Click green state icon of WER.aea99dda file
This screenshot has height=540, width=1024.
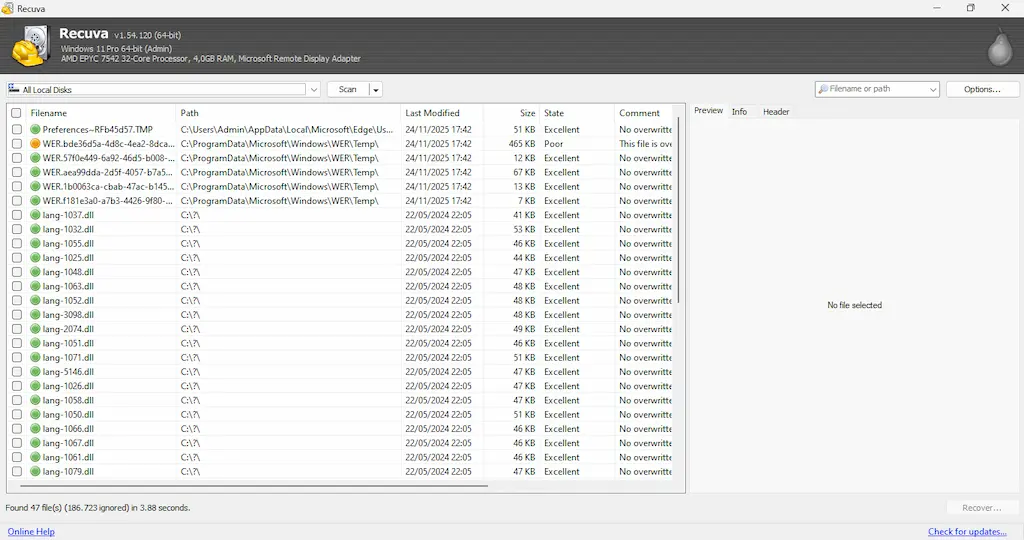35,172
